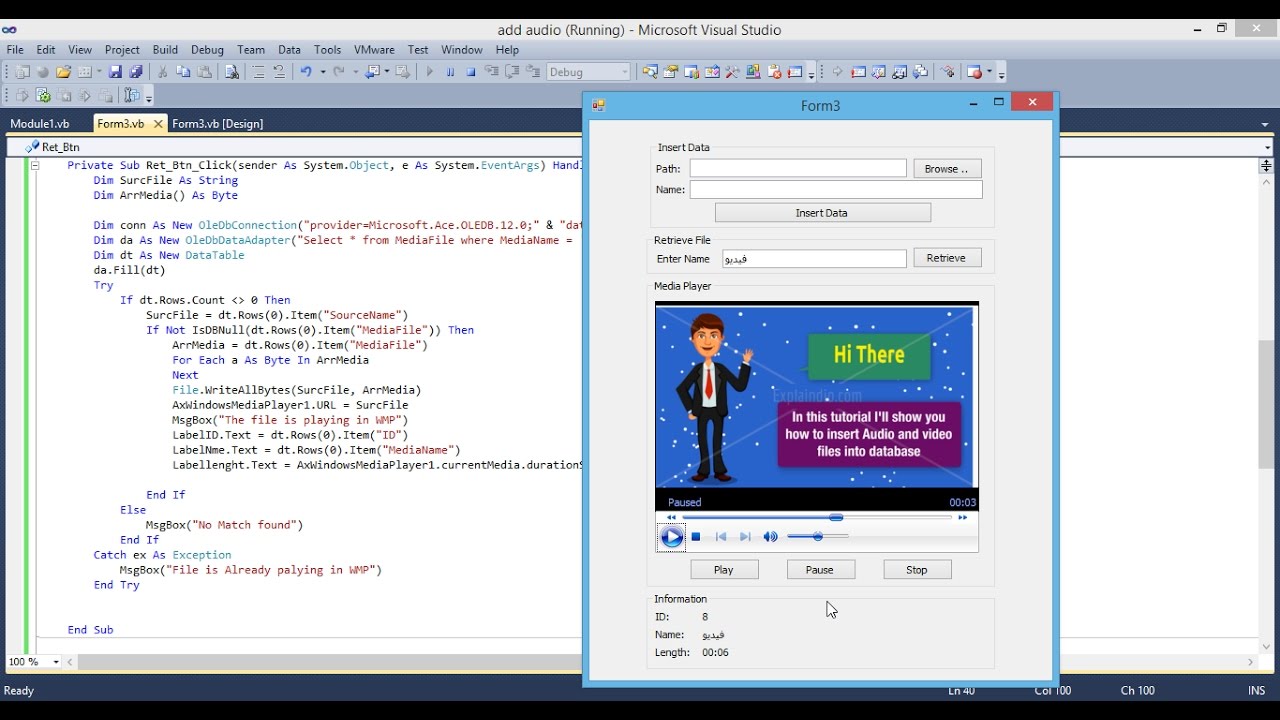The image size is (1280, 720).
Task: Adjust the media player volume slider
Action: pos(818,537)
